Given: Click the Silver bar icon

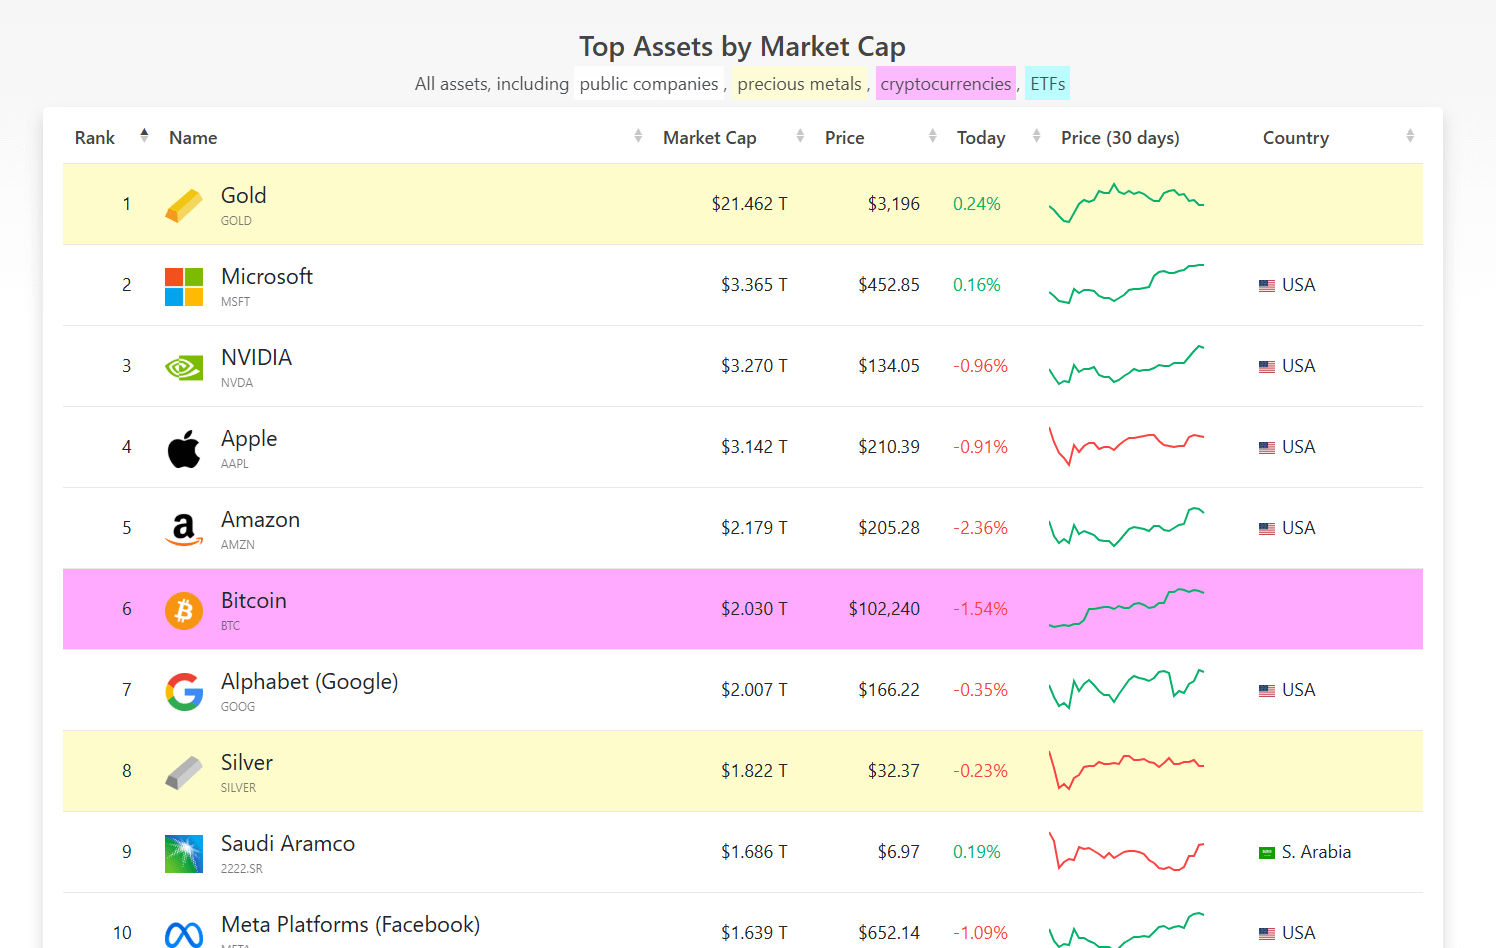Looking at the screenshot, I should (x=184, y=773).
